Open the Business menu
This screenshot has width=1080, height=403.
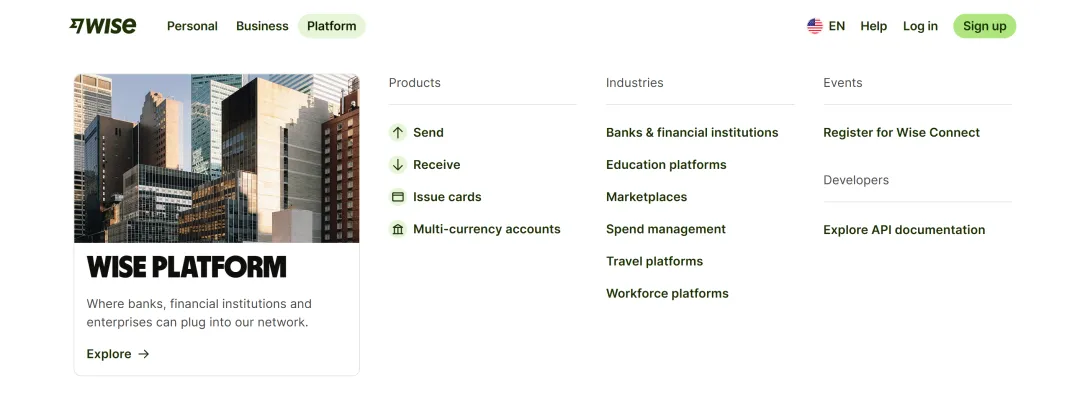[262, 26]
